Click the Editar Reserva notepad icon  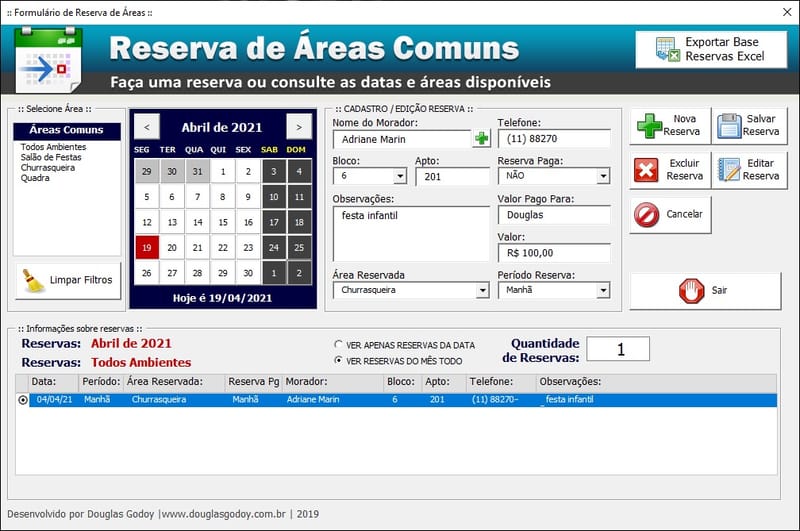729,170
